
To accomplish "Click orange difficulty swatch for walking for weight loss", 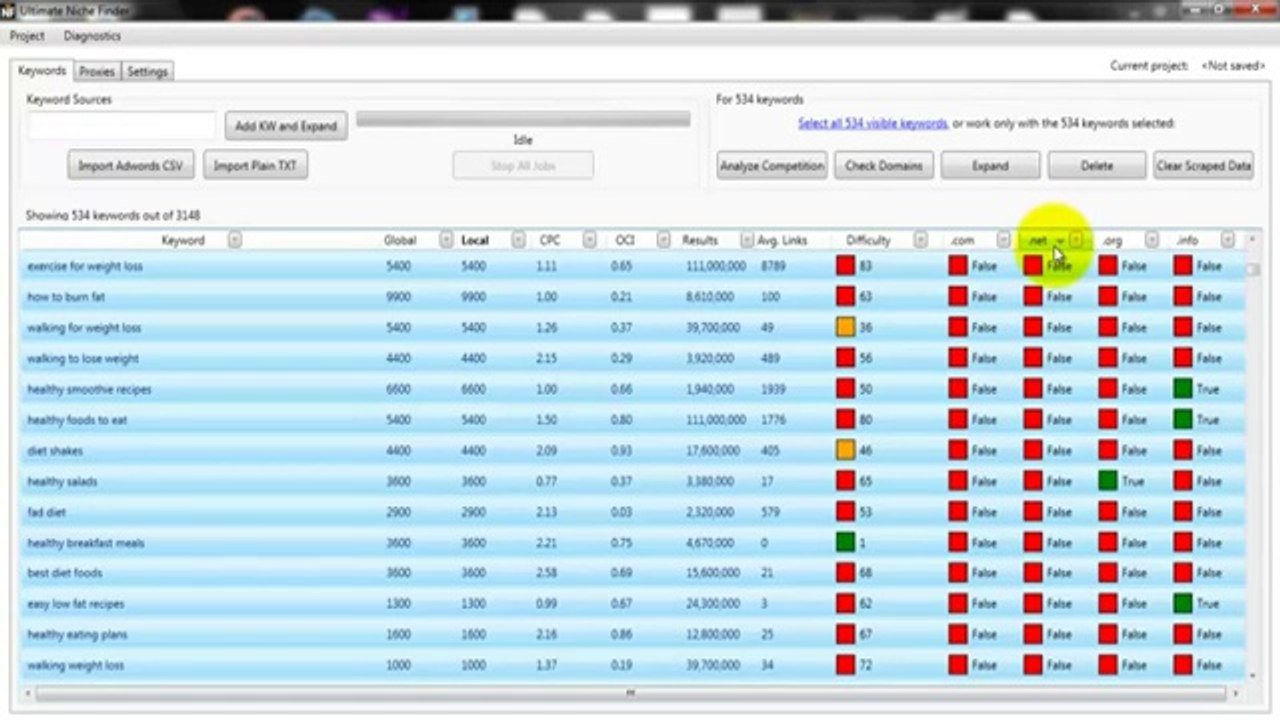I will (845, 328).
